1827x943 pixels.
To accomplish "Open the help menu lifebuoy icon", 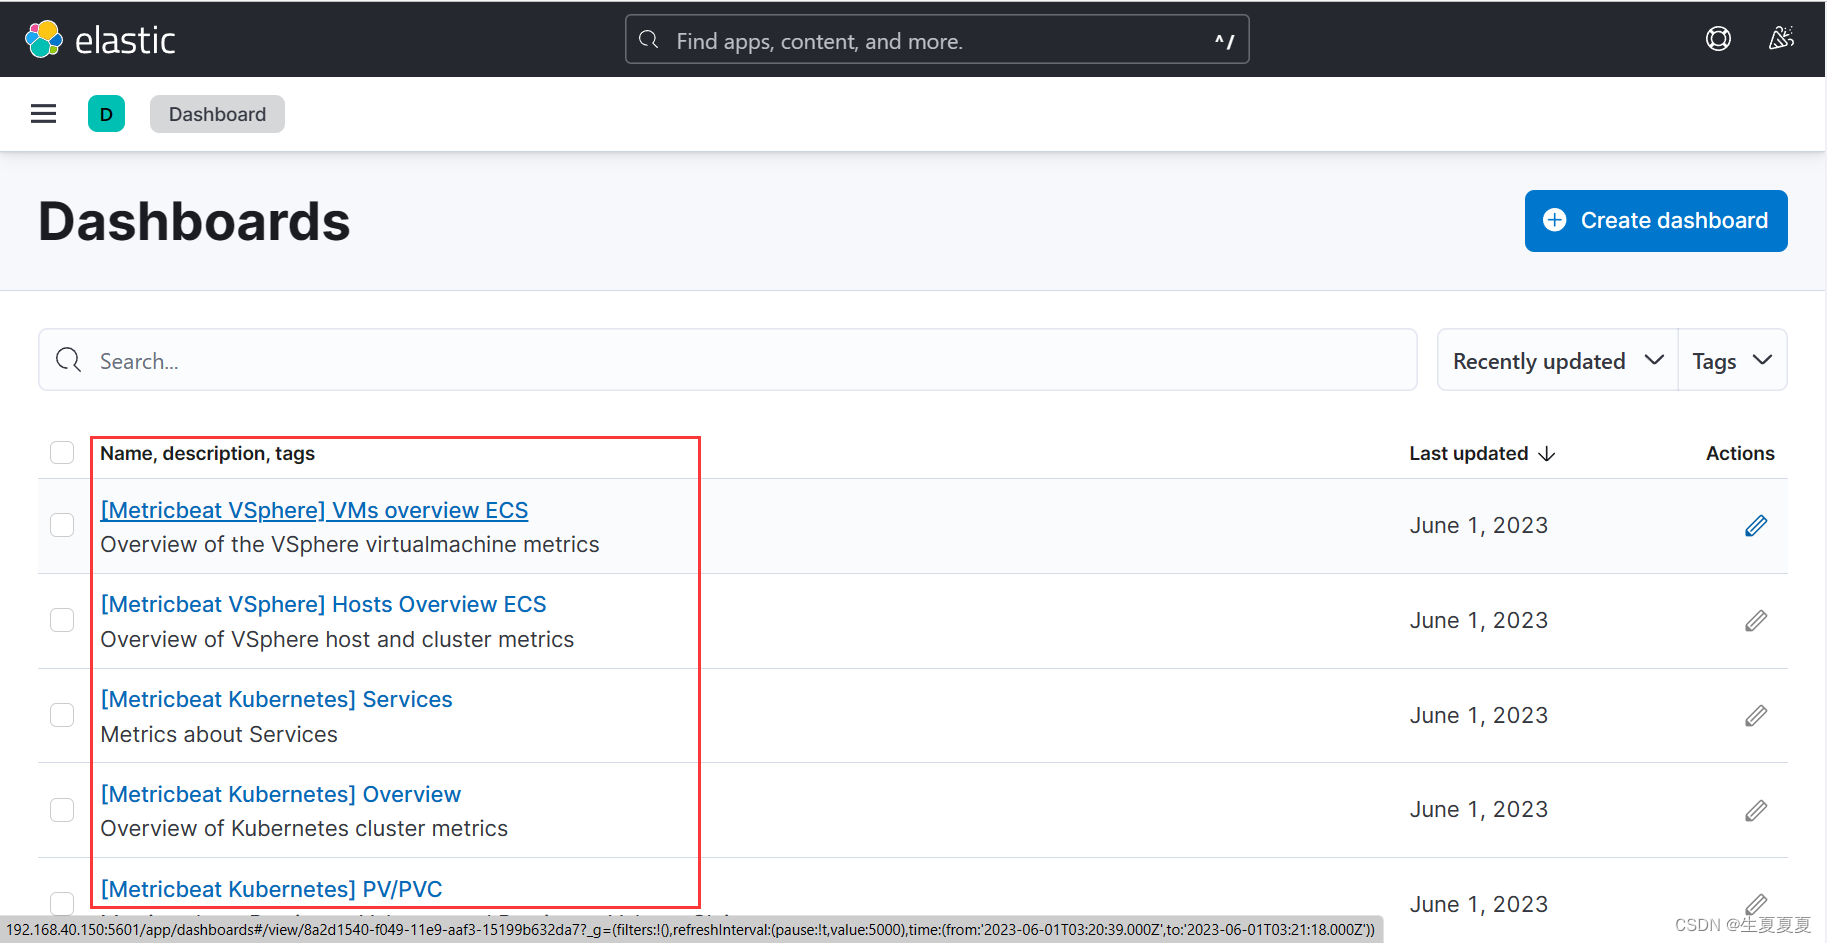I will pyautogui.click(x=1718, y=39).
